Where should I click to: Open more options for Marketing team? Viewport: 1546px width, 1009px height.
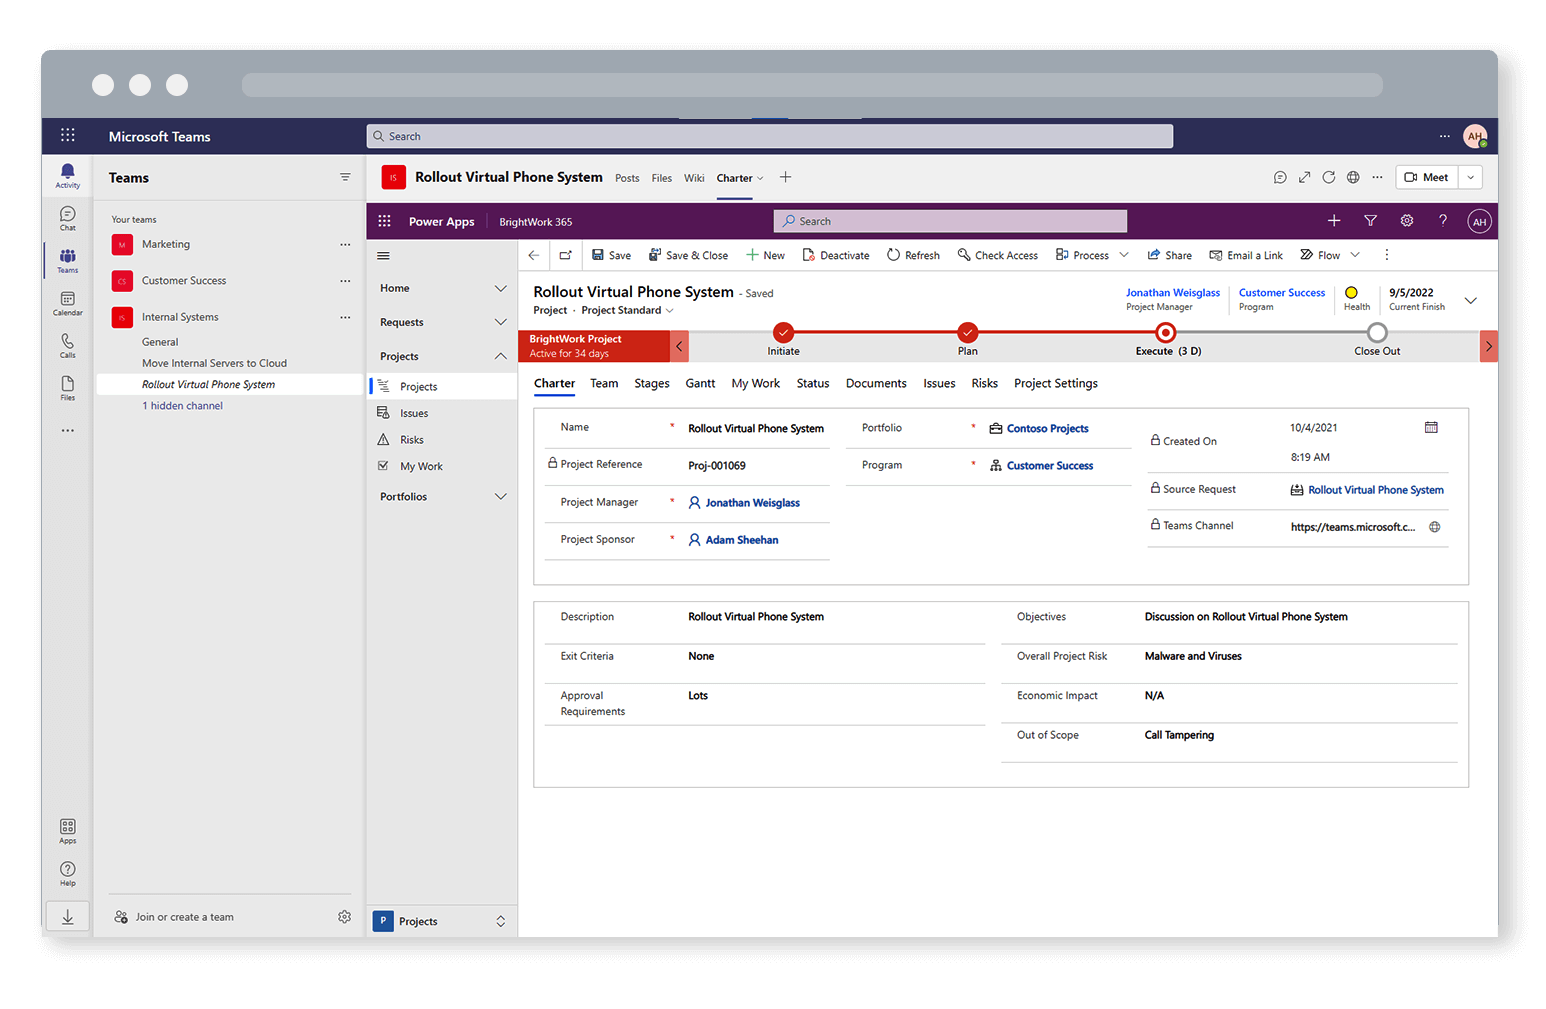pyautogui.click(x=345, y=244)
